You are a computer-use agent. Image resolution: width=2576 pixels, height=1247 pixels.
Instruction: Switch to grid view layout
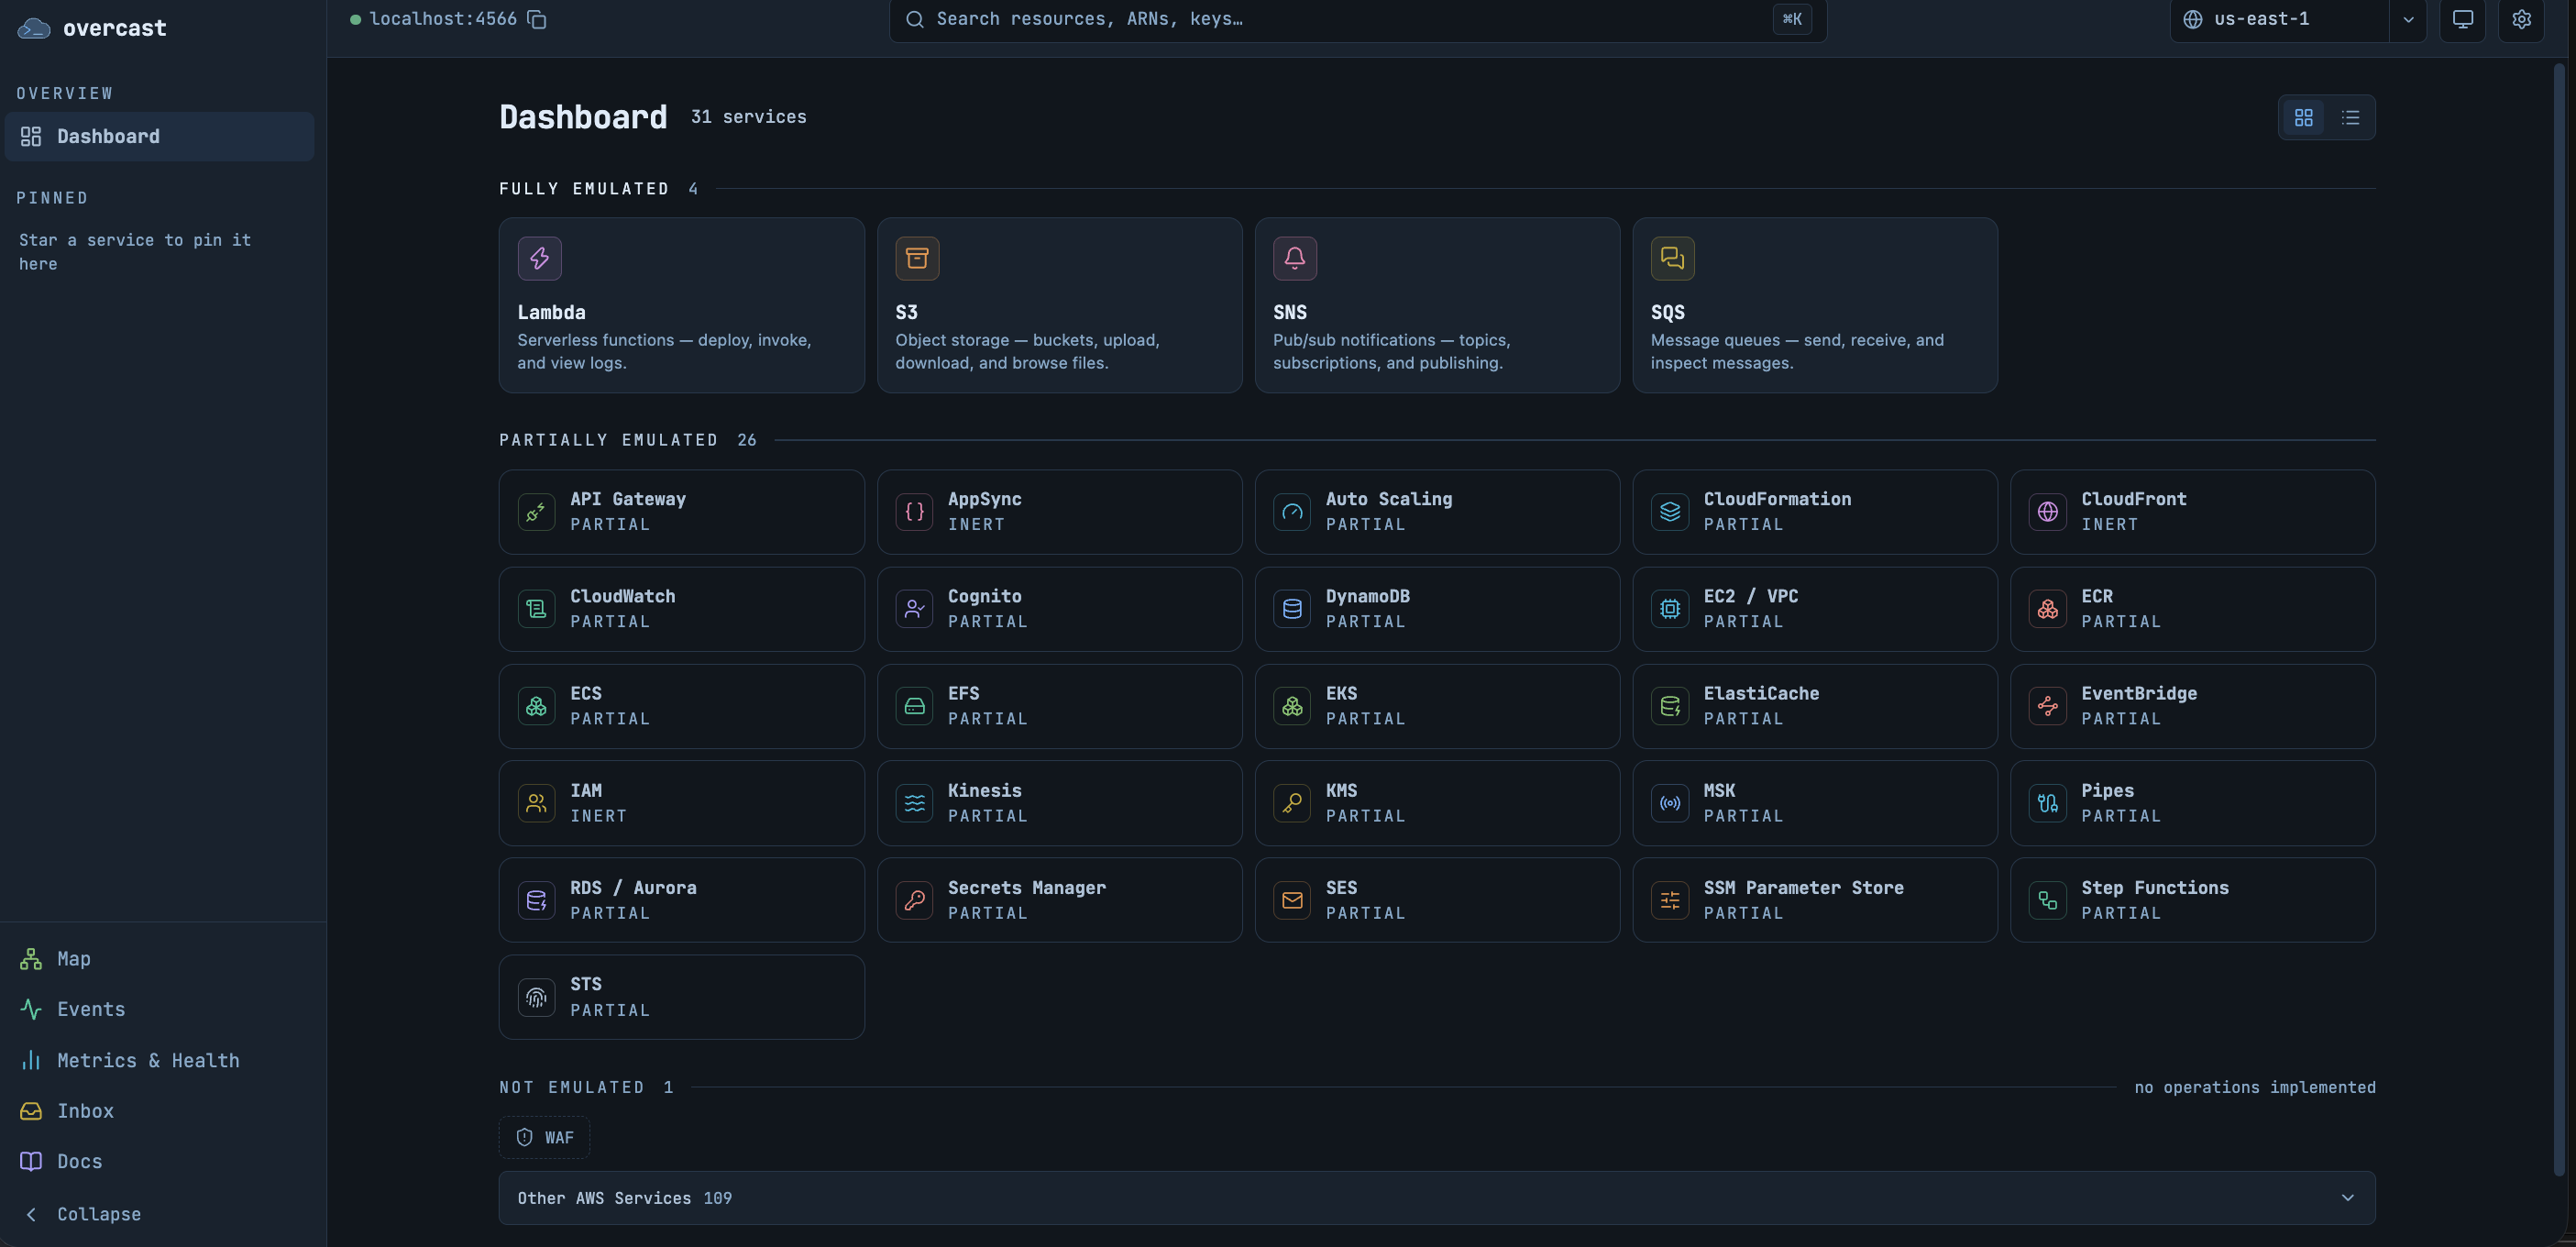pyautogui.click(x=2303, y=118)
